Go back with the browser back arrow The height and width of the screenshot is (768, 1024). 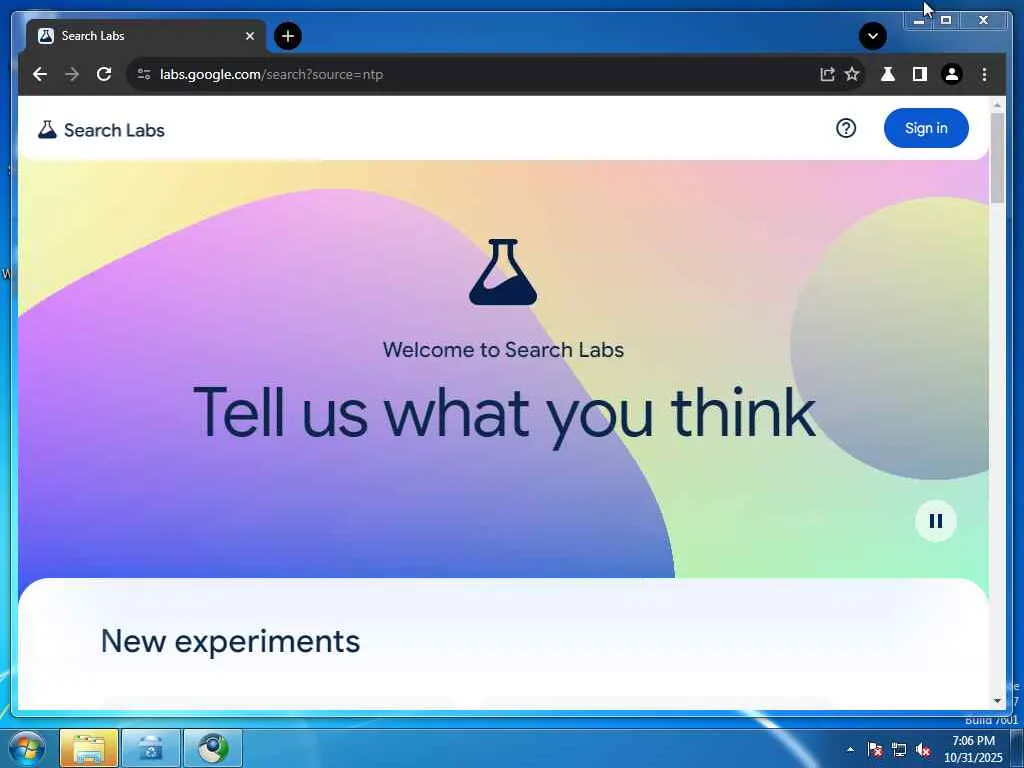(x=40, y=74)
